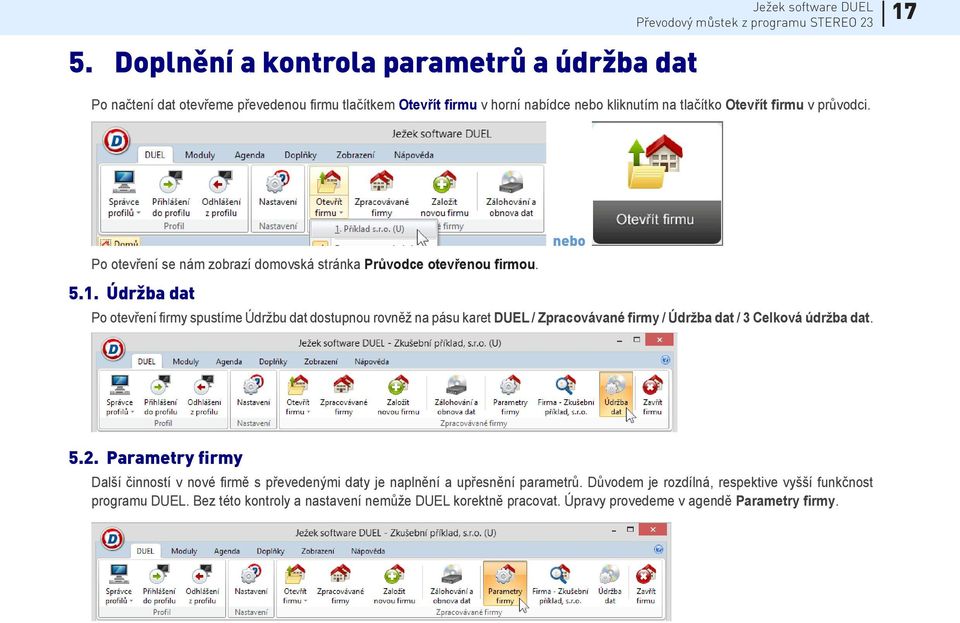This screenshot has height=623, width=960.
Task: Click the Domů page tab under the top ribbon
Action: click(x=121, y=242)
